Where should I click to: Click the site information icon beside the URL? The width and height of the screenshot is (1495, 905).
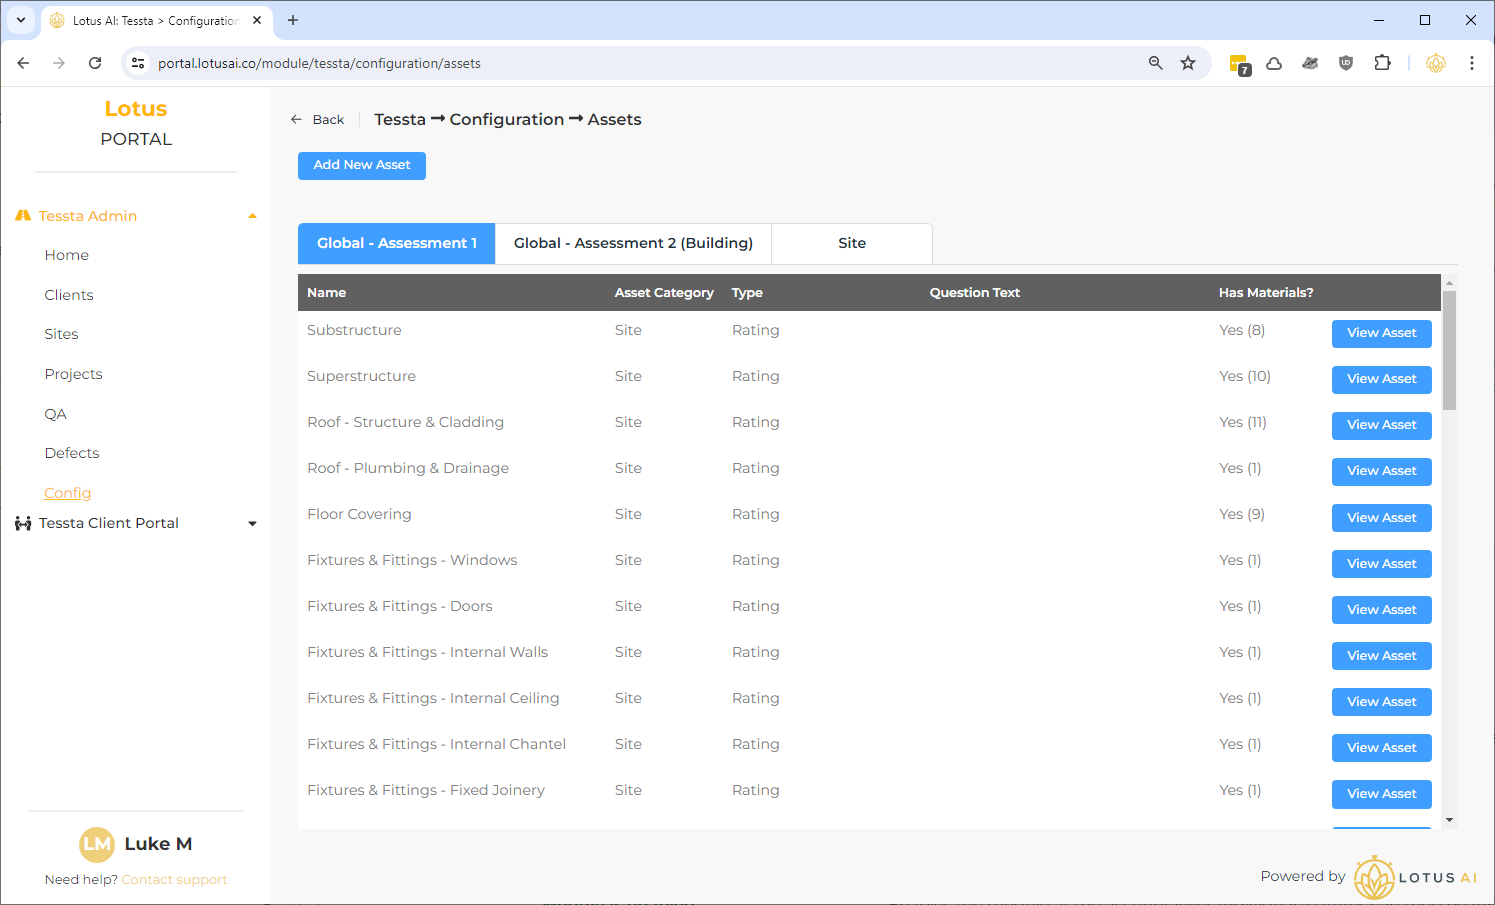tap(138, 63)
